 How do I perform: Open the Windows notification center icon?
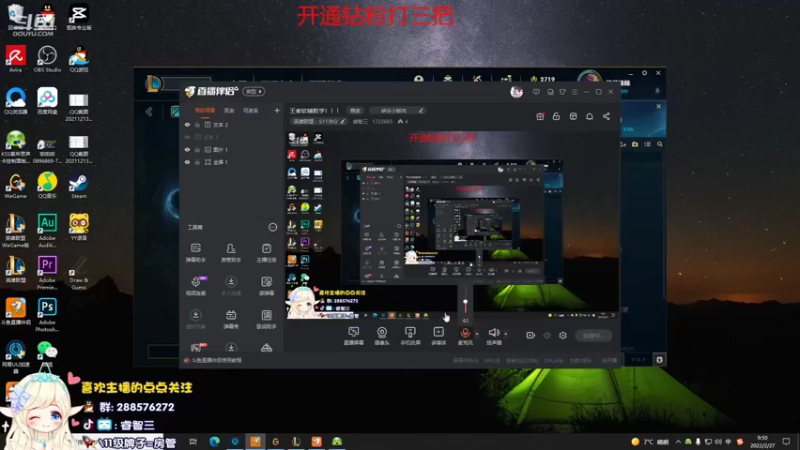(x=786, y=441)
